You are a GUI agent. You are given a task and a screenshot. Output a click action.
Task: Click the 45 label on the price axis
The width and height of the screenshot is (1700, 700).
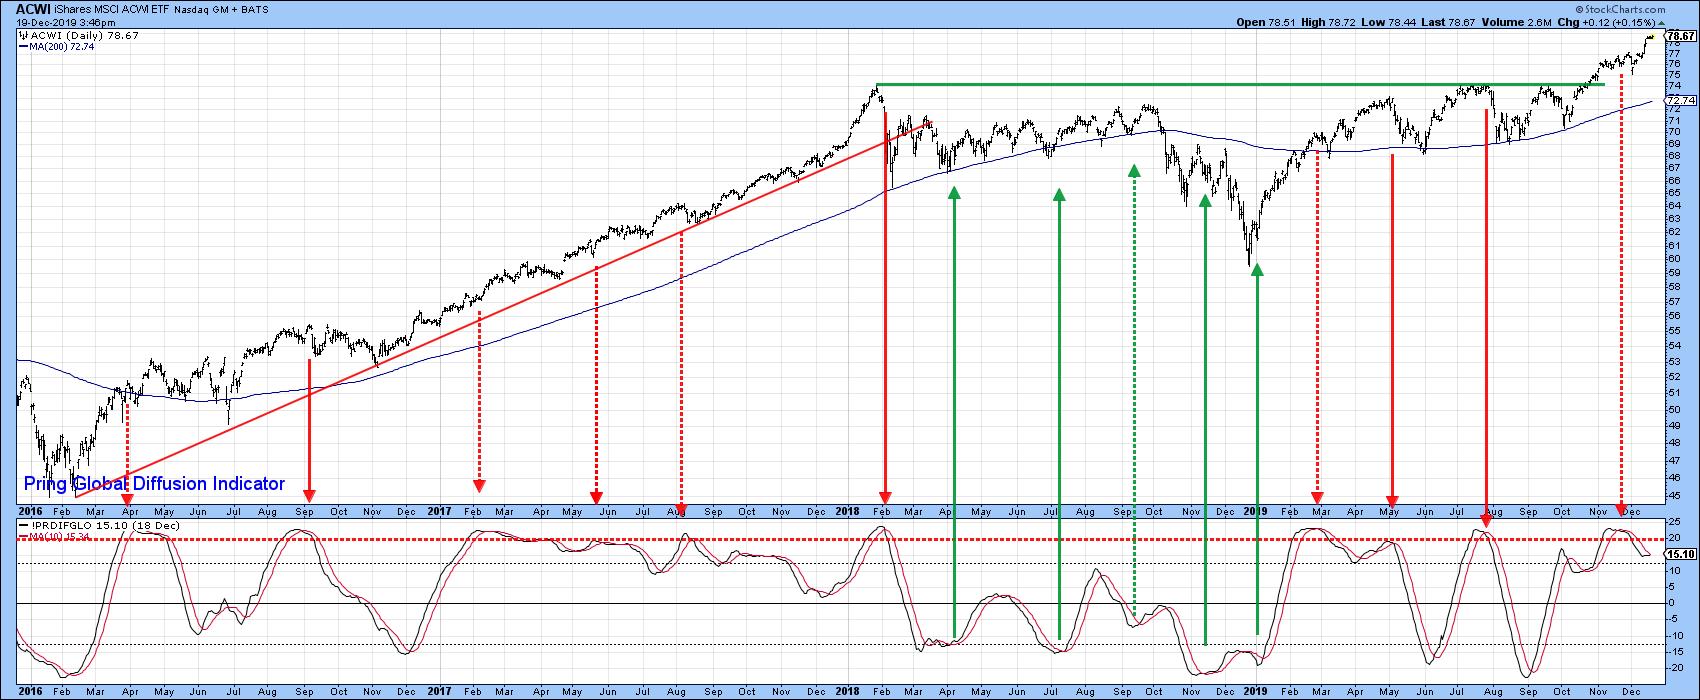1673,495
